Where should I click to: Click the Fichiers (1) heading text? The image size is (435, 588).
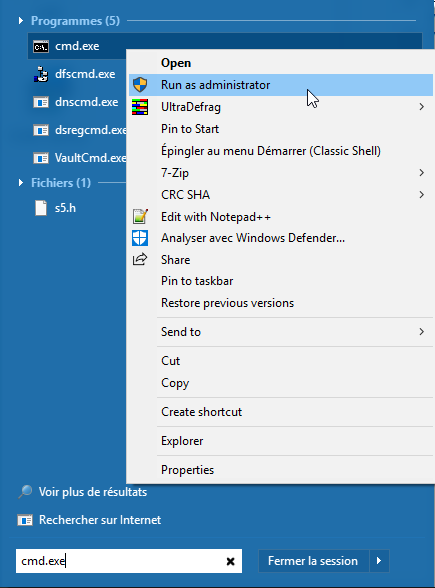click(x=61, y=183)
